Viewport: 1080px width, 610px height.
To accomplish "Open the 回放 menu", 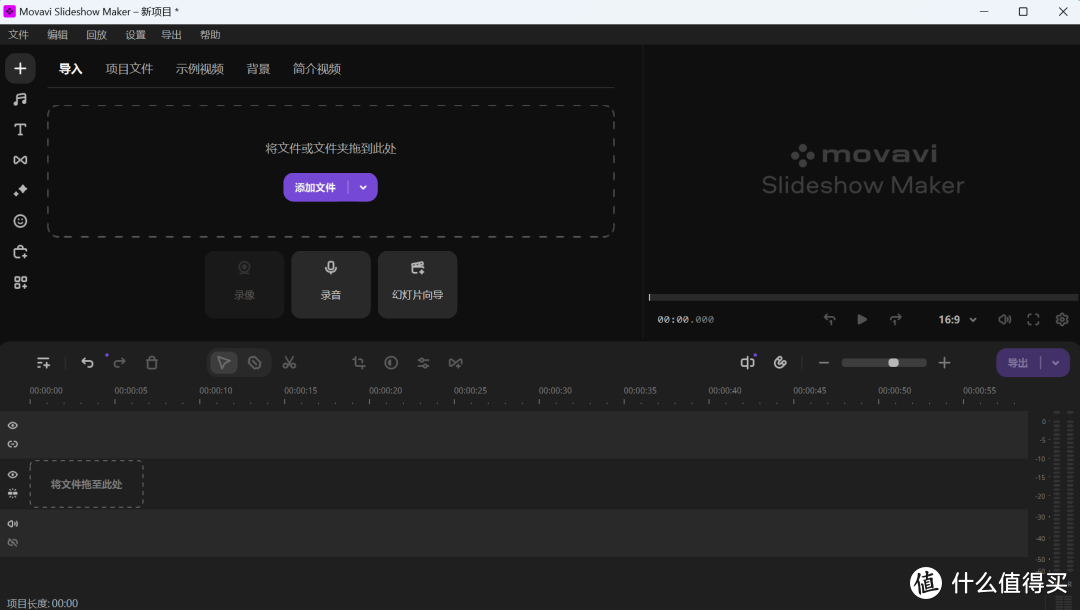I will [x=96, y=35].
